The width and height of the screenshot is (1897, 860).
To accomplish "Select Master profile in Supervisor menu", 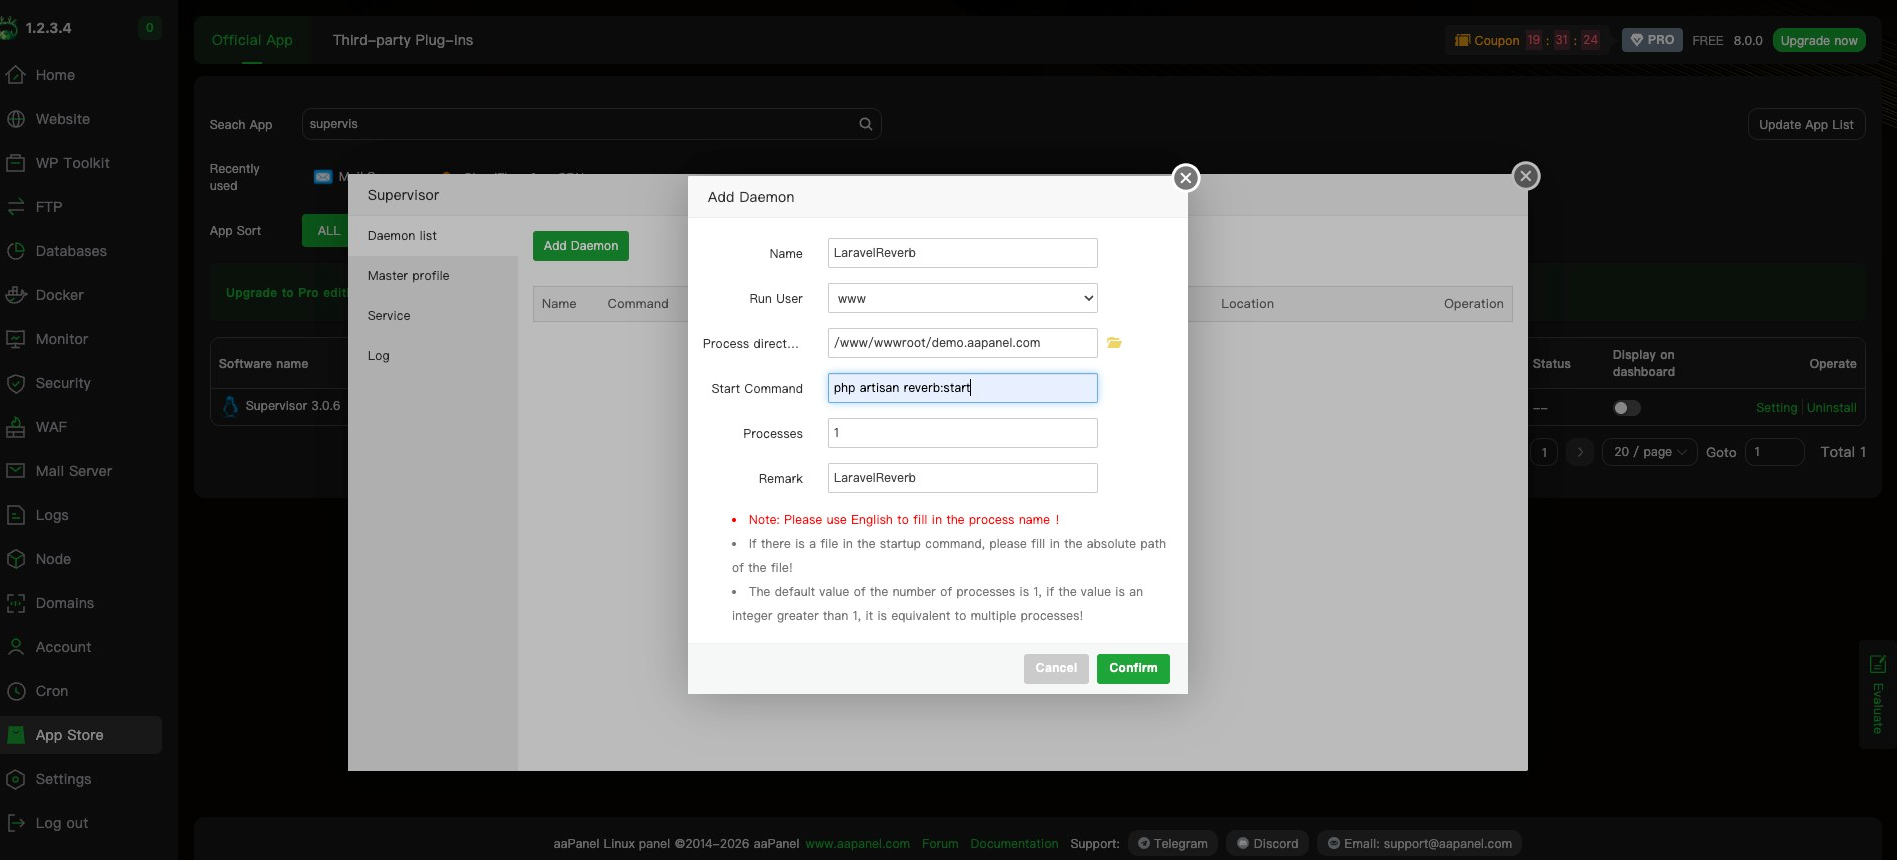I will [433, 276].
